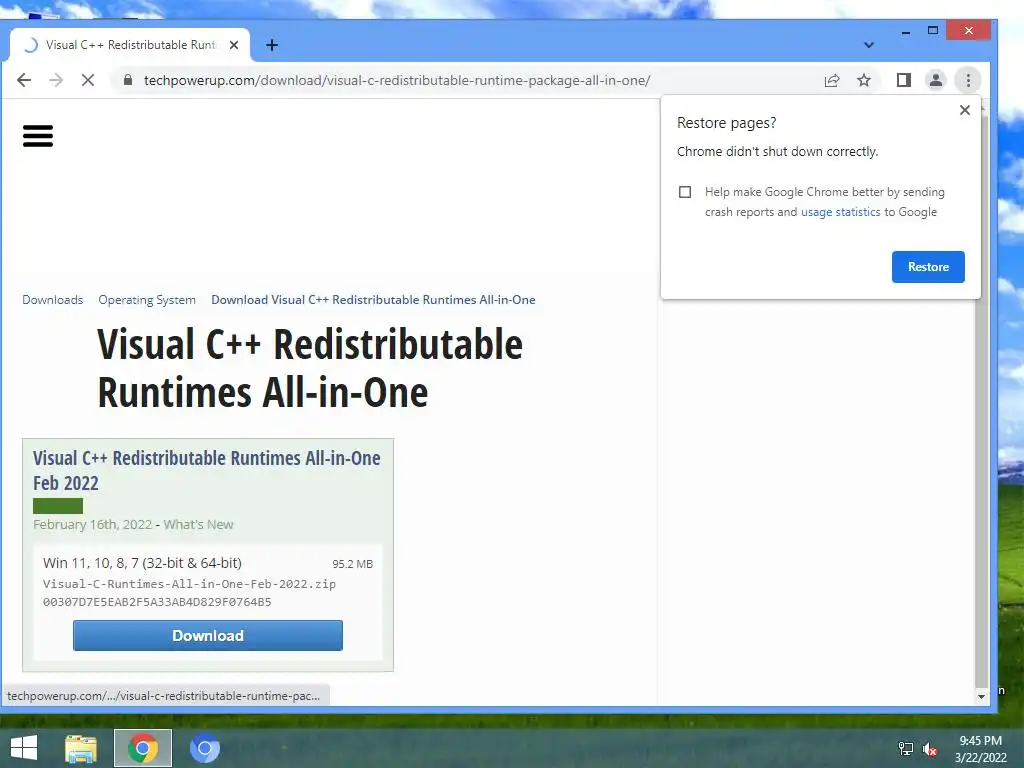
Task: Maximize the Chrome window
Action: pyautogui.click(x=933, y=31)
